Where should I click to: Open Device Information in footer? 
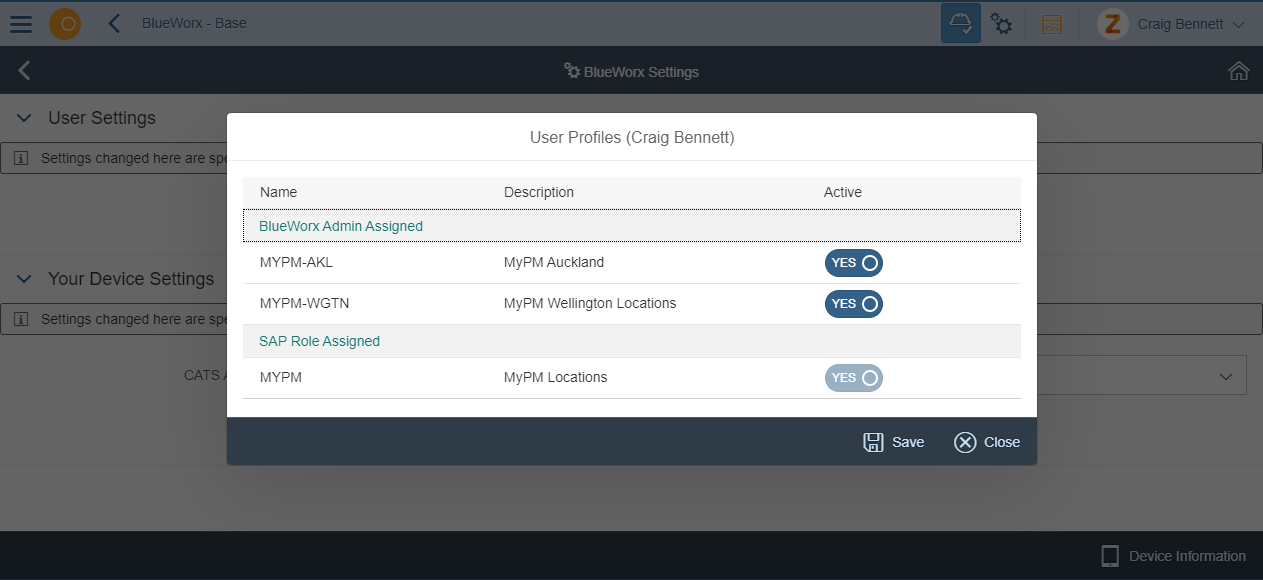click(x=1173, y=556)
